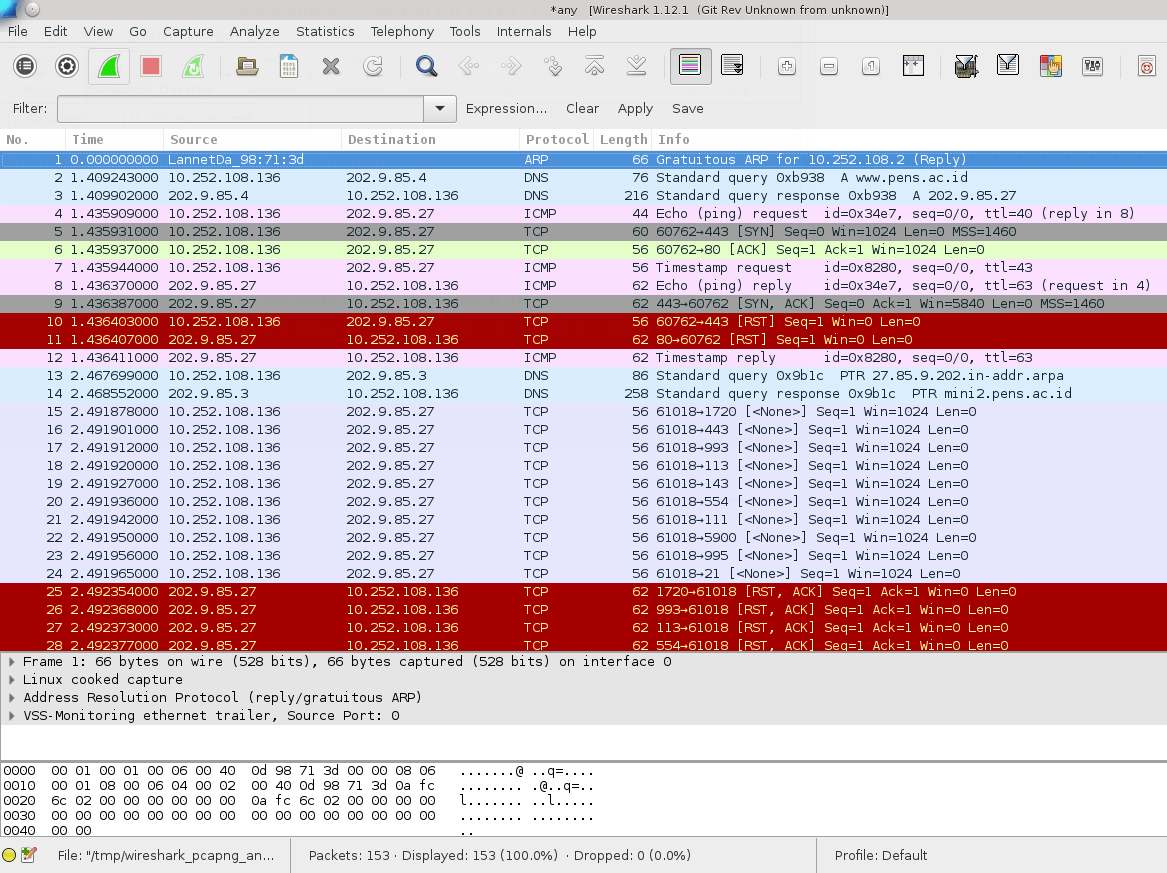Save this capture file icon
The width and height of the screenshot is (1167, 873).
(289, 66)
